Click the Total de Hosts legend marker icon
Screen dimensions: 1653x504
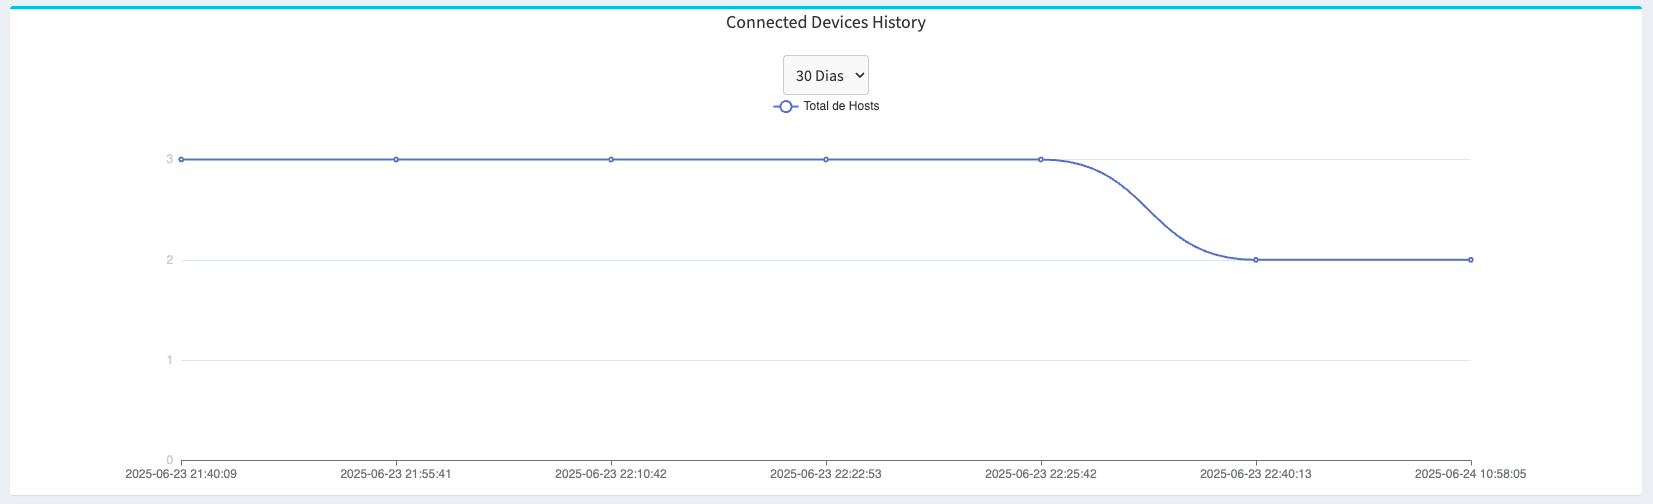[786, 106]
